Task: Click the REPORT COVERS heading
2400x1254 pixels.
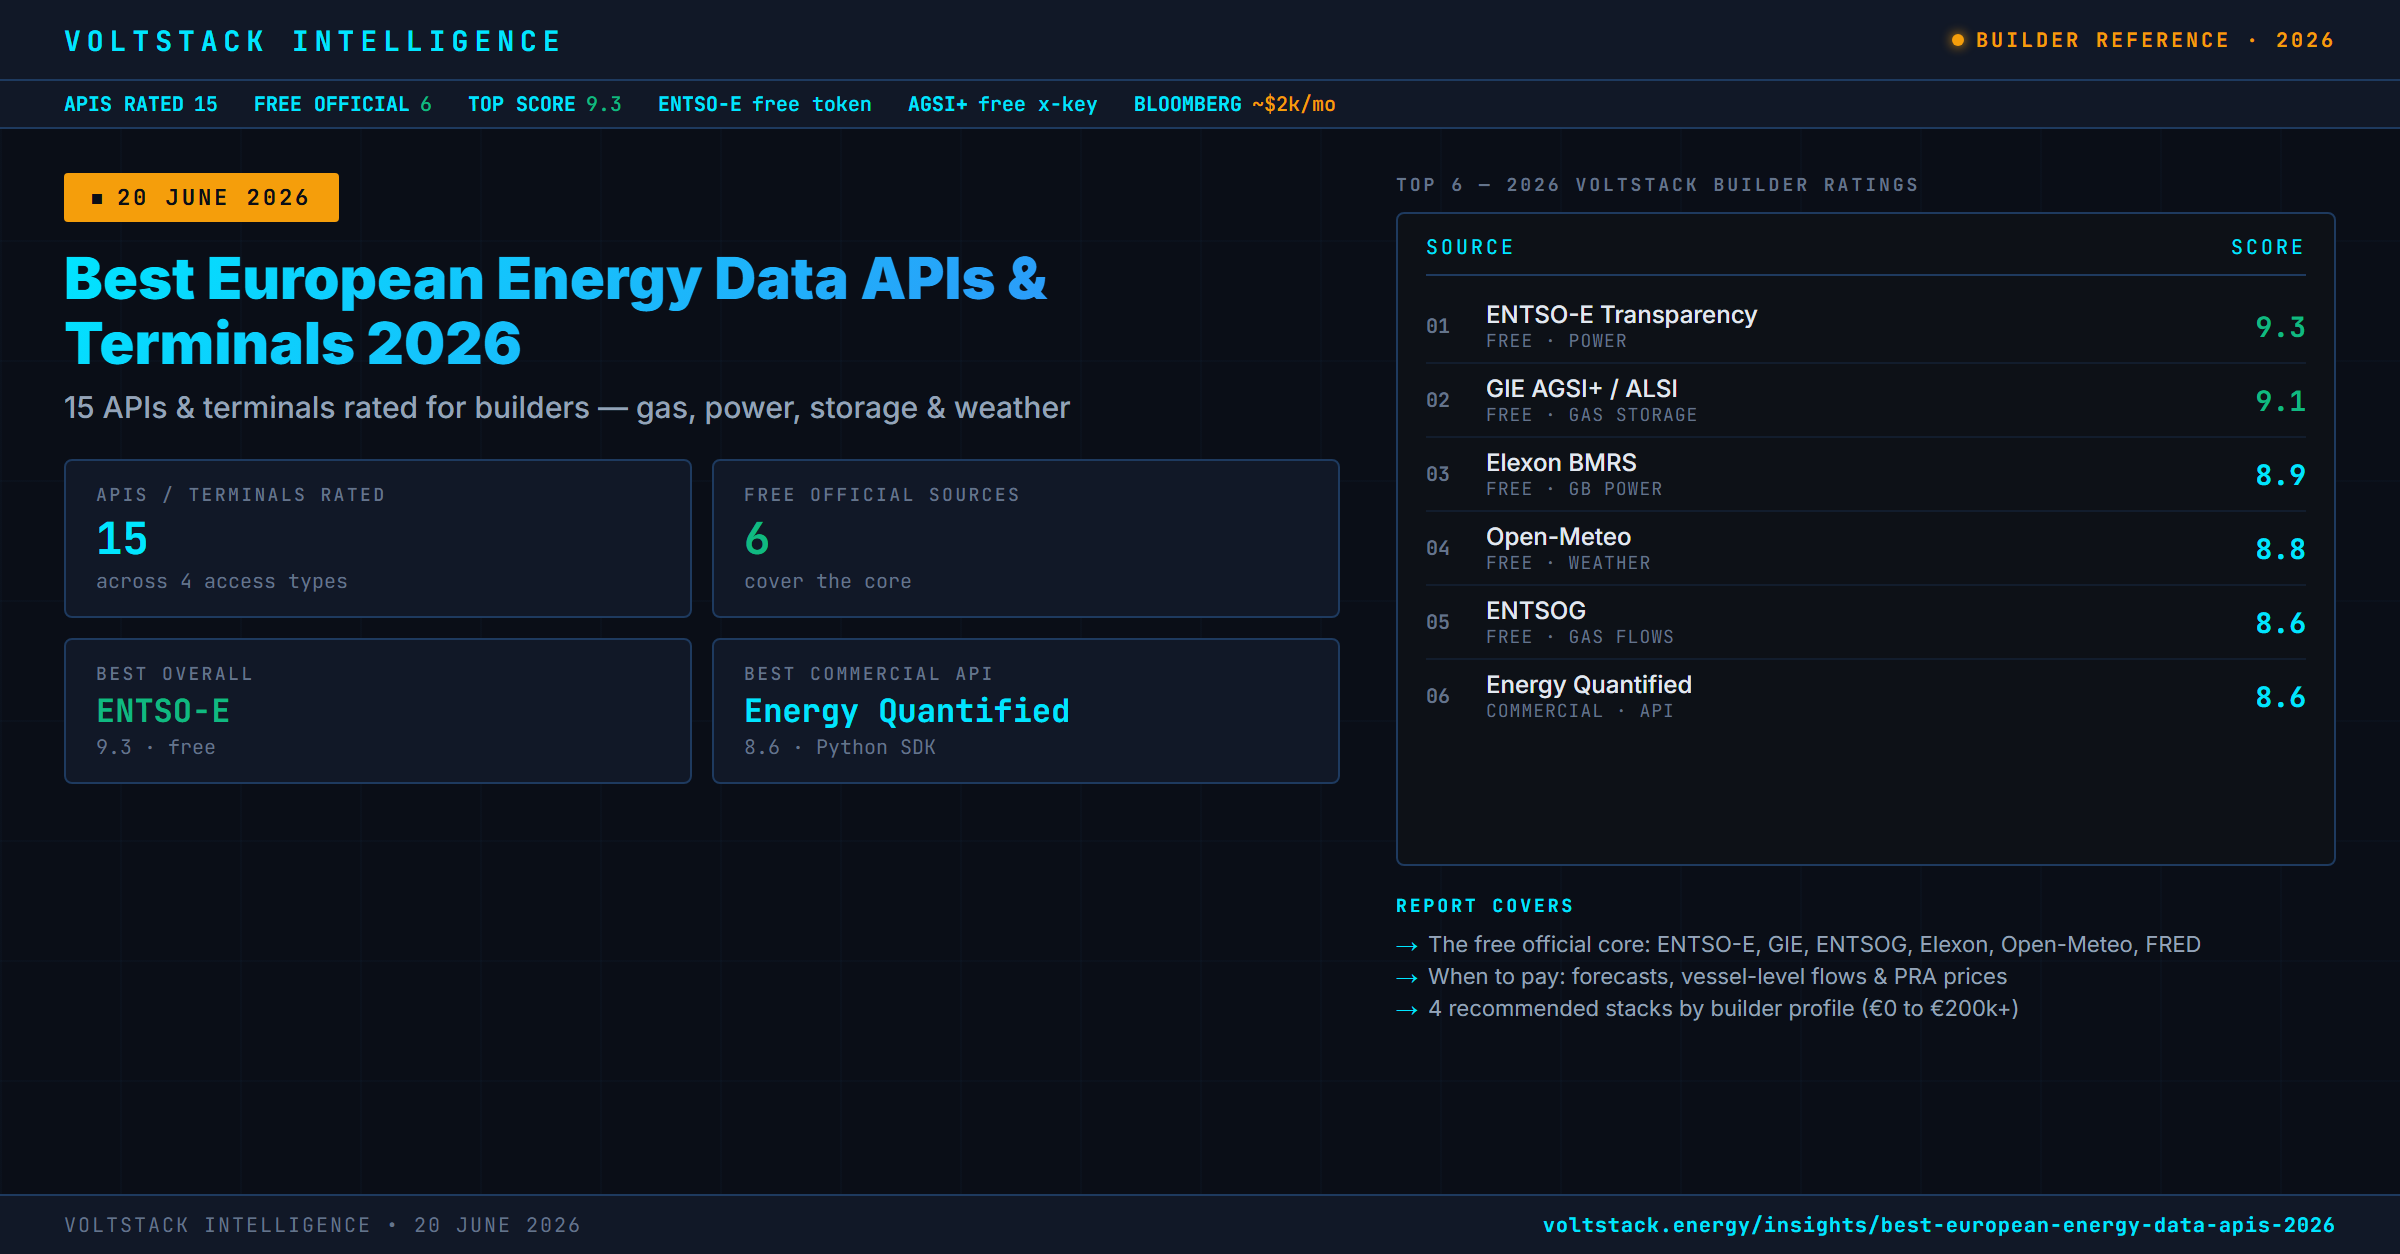Action: pos(1485,906)
